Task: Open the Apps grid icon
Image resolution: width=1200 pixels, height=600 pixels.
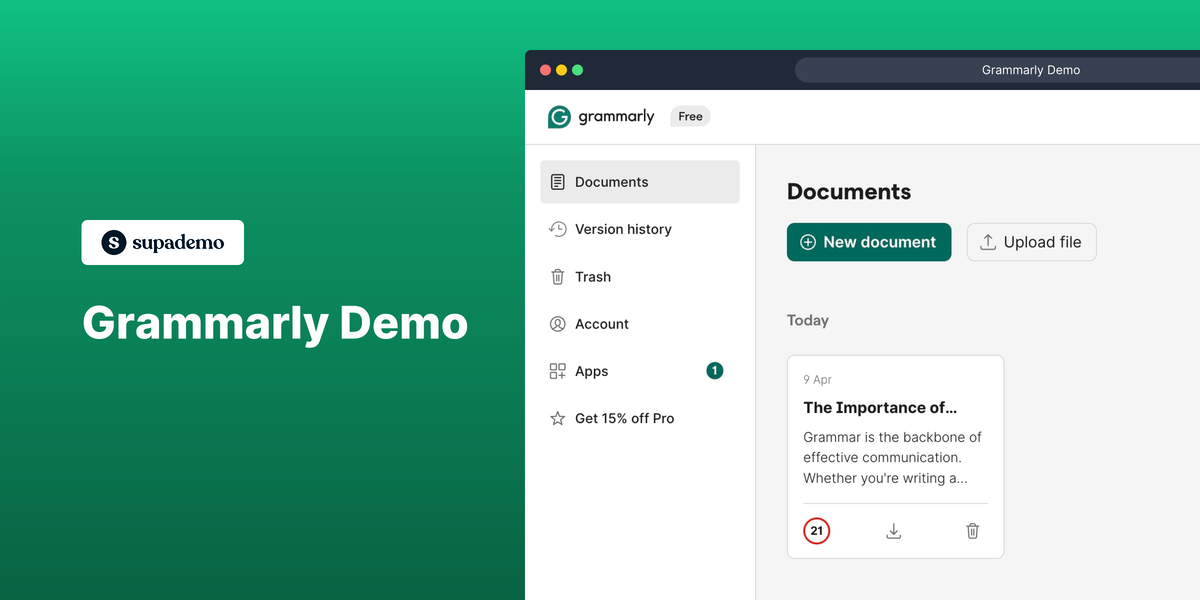Action: pos(557,371)
